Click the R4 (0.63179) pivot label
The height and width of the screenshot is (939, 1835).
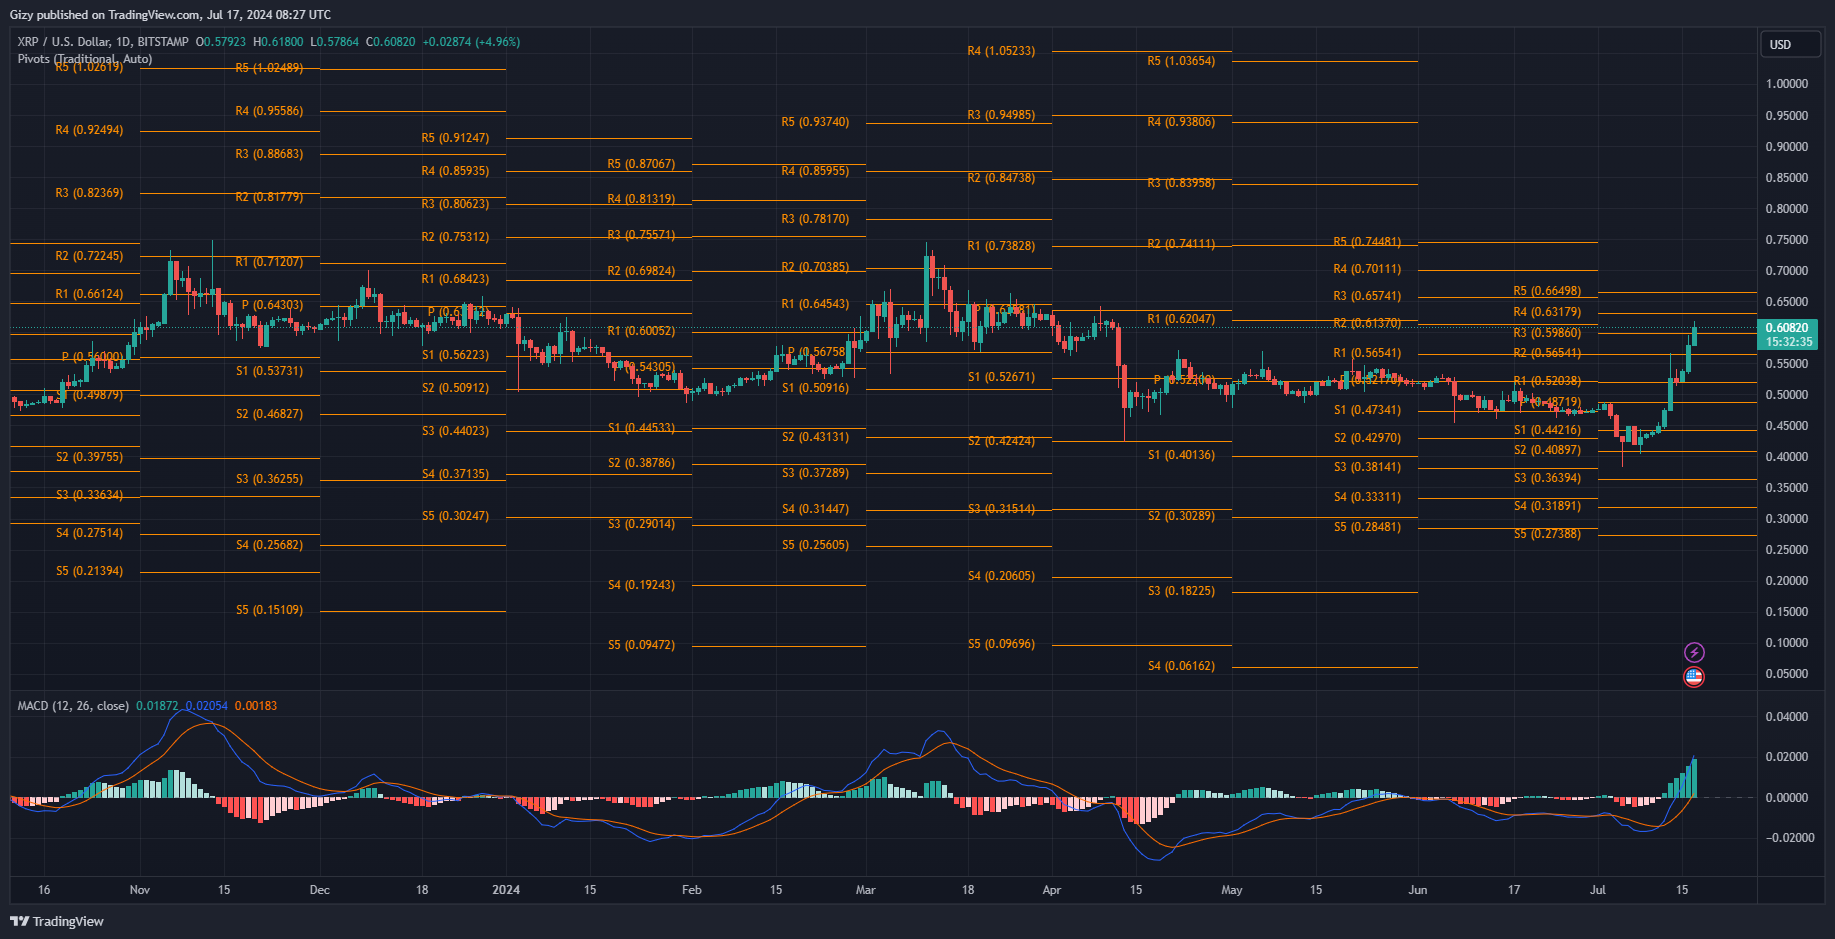[1547, 312]
